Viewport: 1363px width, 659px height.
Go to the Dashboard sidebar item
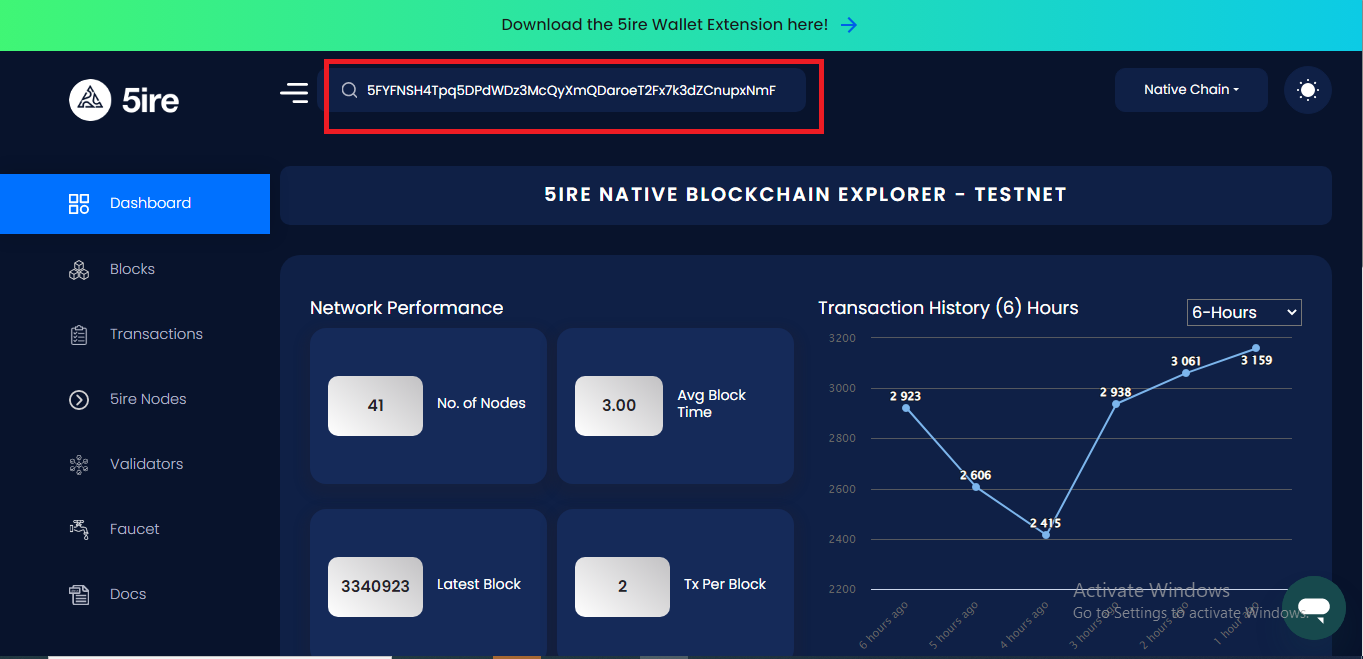pos(135,204)
